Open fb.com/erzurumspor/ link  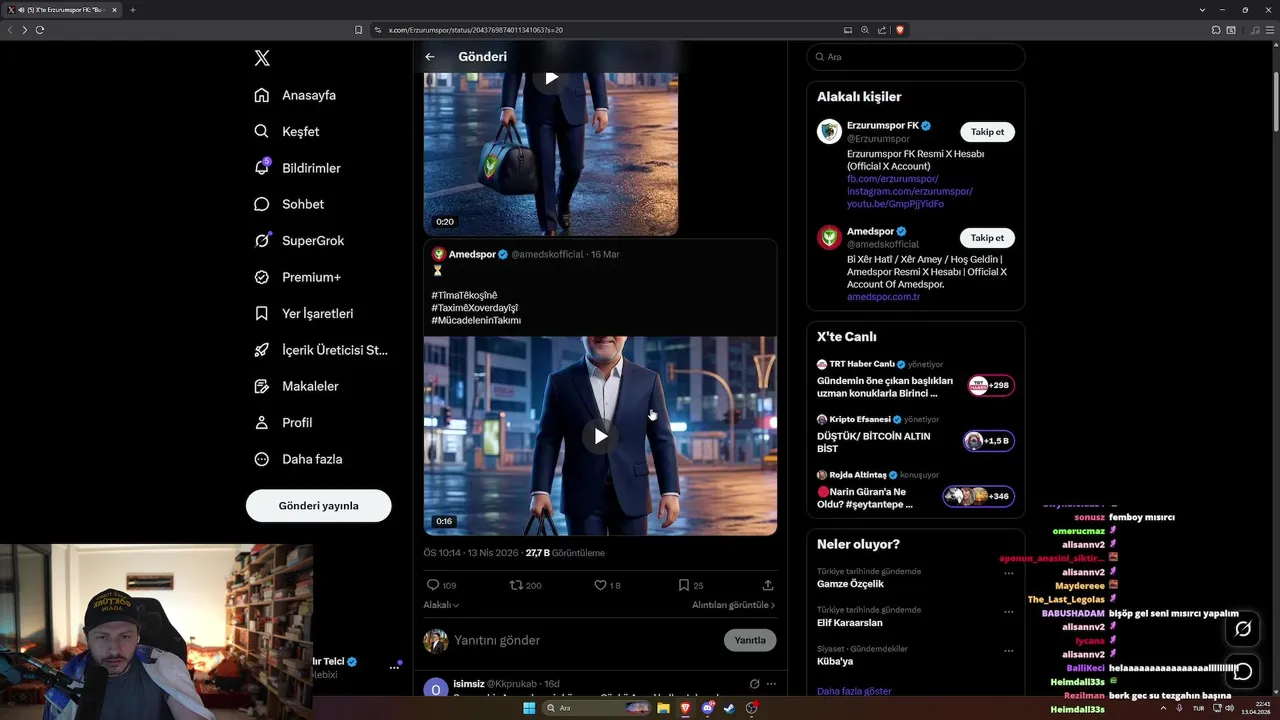893,179
